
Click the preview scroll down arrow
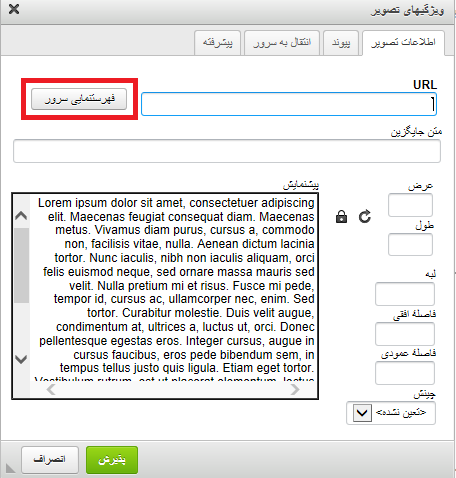[21, 359]
